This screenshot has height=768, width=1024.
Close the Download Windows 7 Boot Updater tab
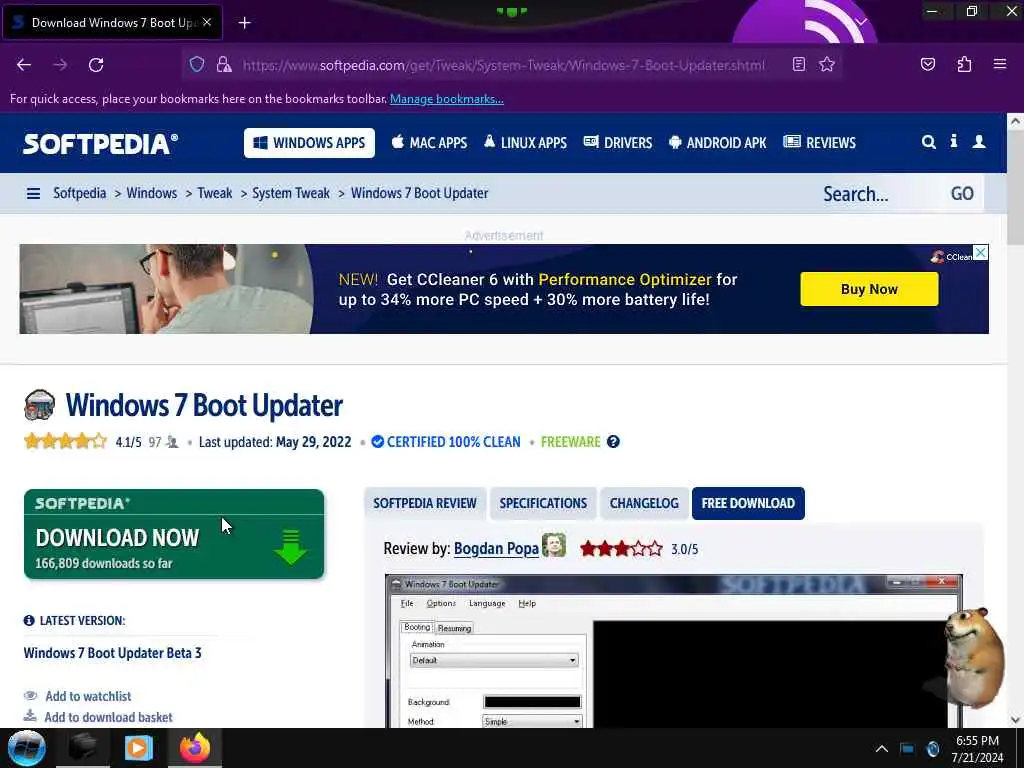(x=207, y=22)
